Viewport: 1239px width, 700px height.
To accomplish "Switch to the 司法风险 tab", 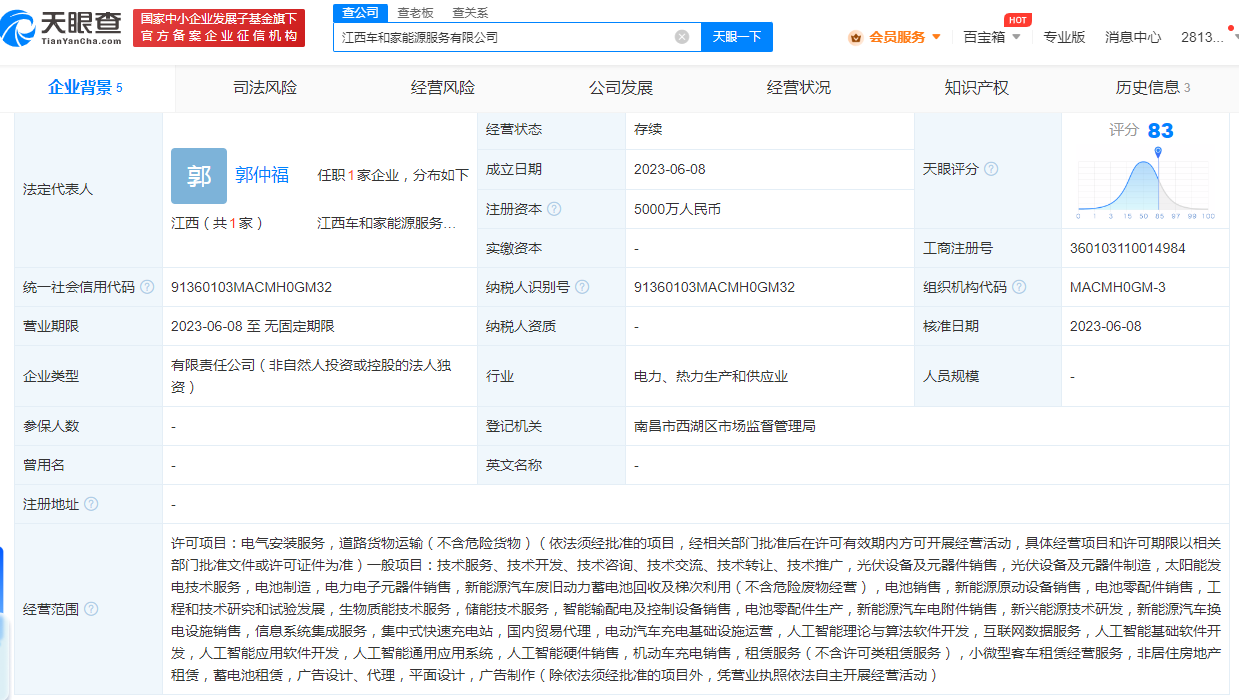I will [265, 87].
